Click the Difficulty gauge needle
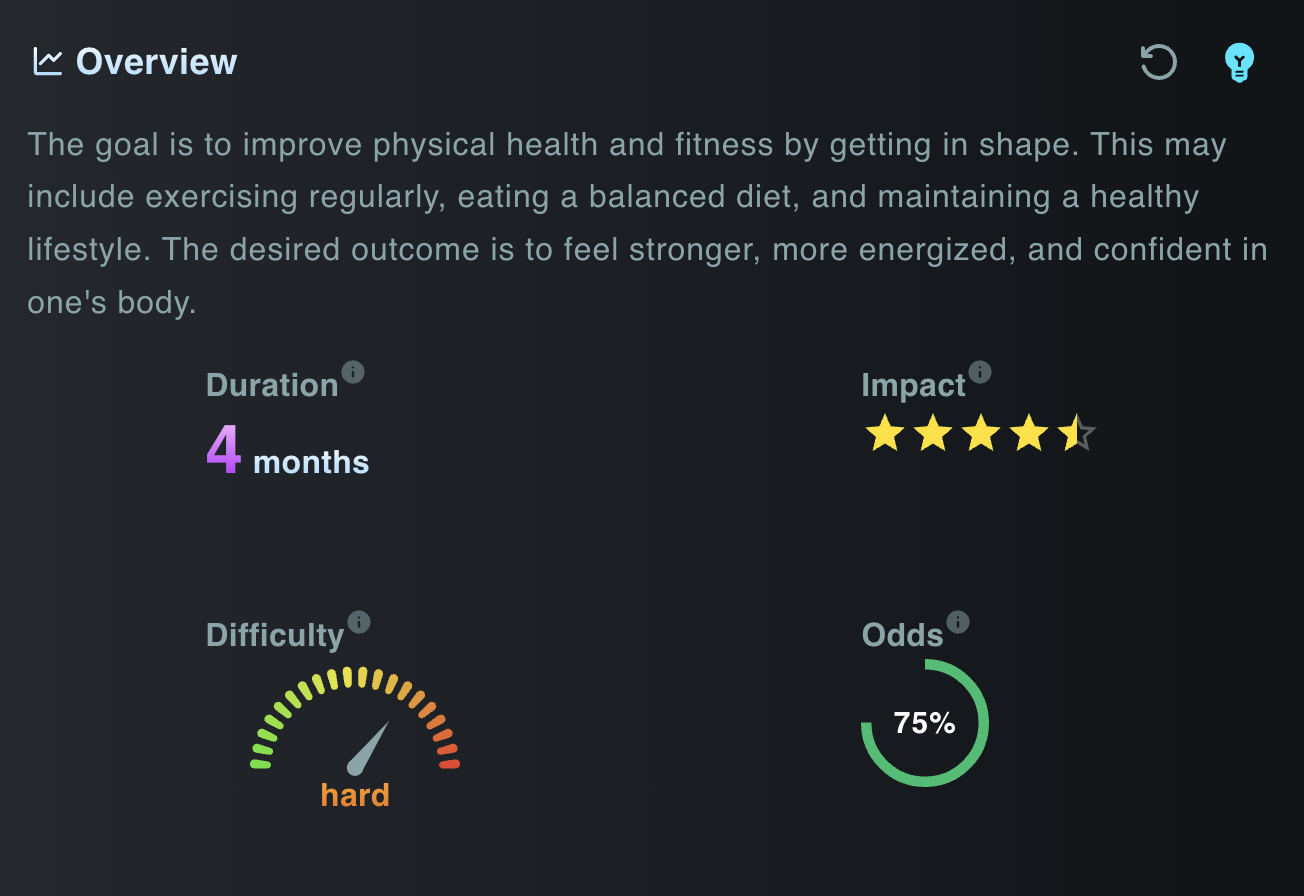1304x896 pixels. [368, 748]
